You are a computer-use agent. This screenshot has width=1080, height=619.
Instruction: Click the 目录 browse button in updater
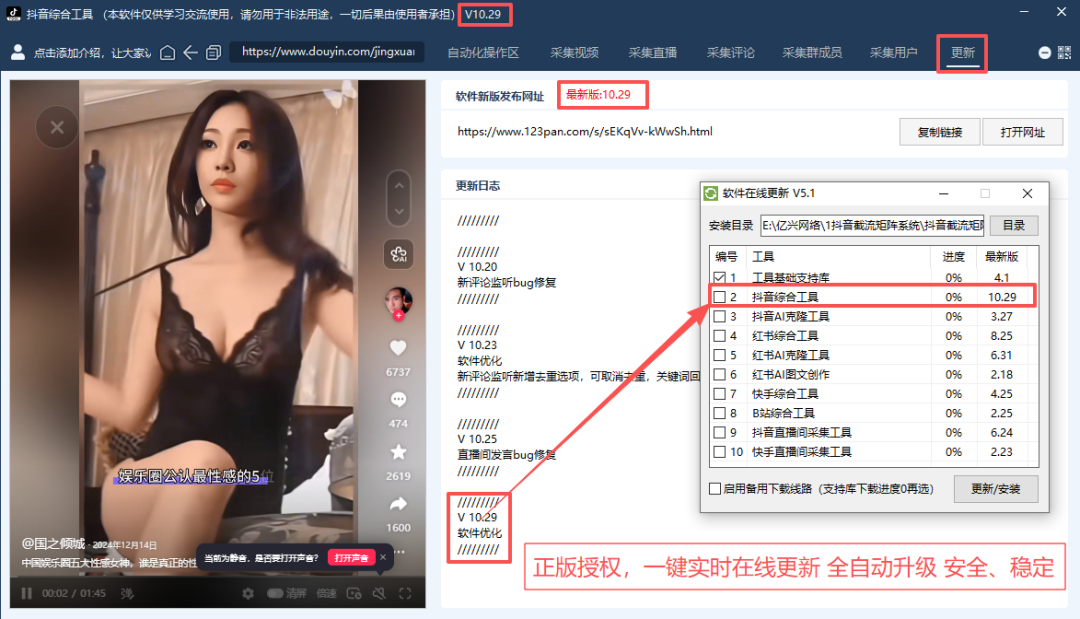[x=1014, y=225]
